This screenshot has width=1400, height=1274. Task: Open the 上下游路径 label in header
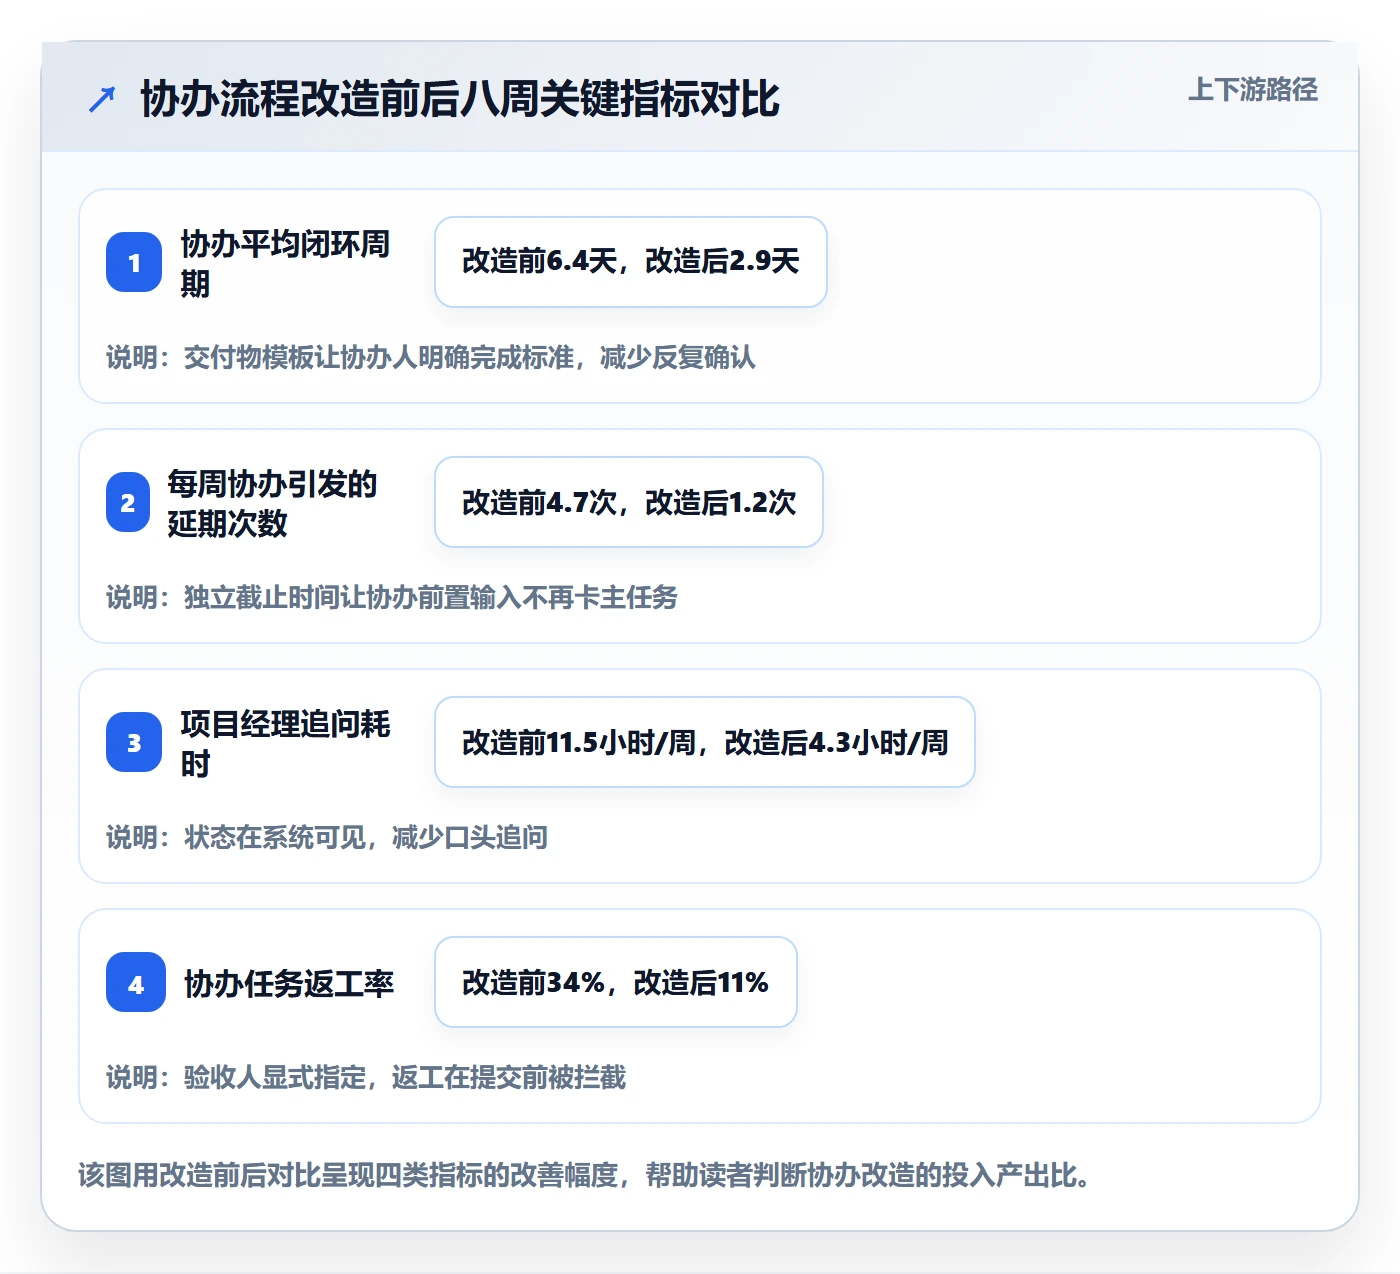coord(1253,89)
